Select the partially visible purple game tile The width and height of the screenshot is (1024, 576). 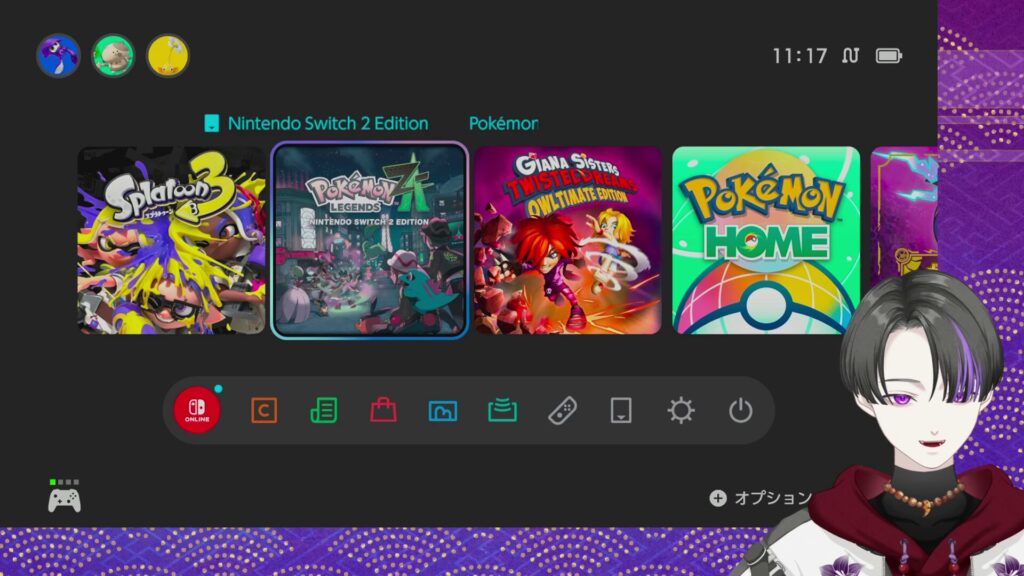(x=903, y=215)
